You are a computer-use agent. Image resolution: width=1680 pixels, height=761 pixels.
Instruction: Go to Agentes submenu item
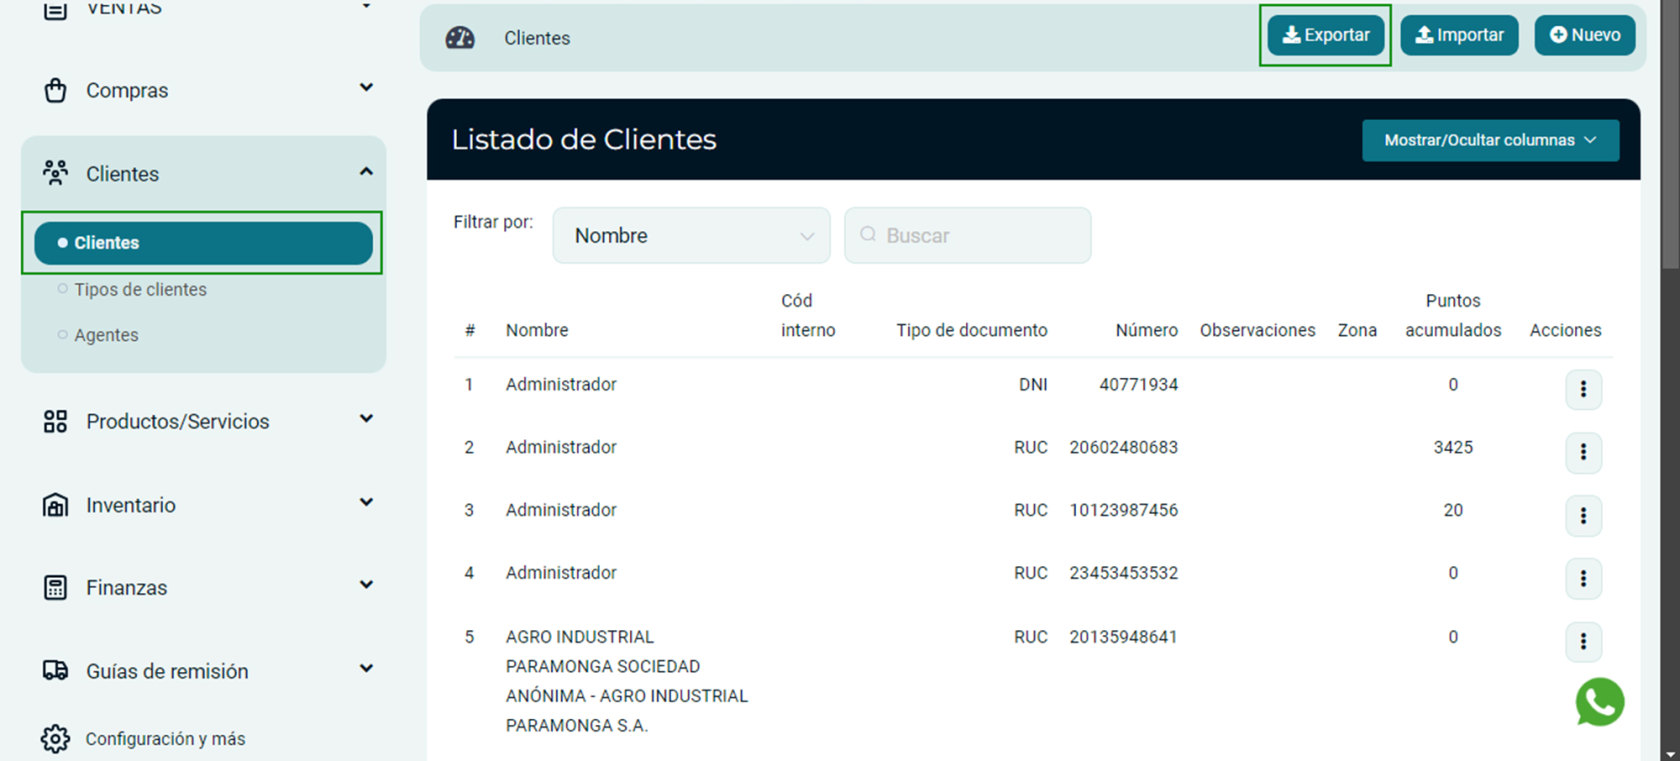click(x=106, y=335)
